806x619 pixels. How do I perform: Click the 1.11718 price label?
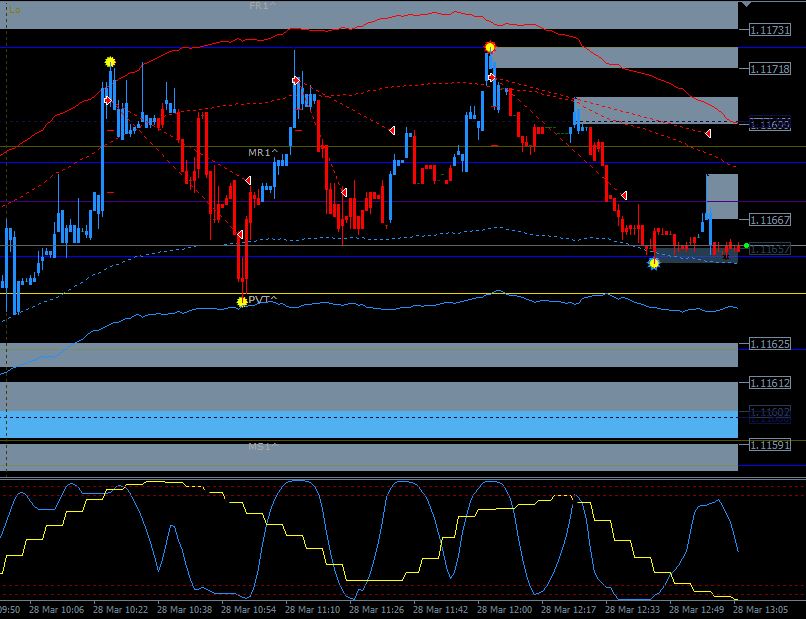770,68
